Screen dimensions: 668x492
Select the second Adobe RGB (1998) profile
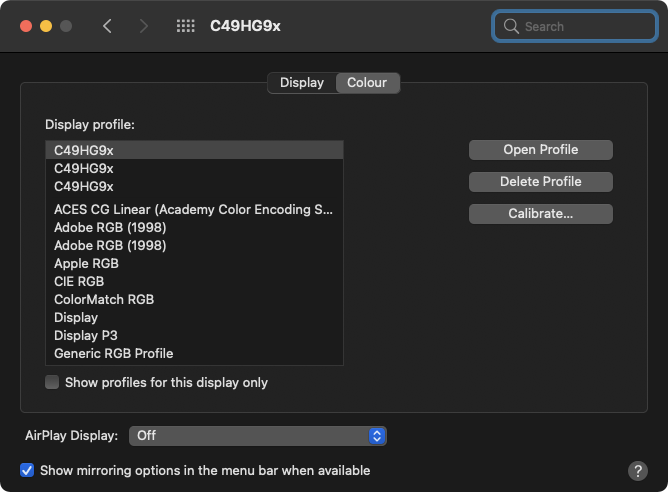(x=194, y=245)
